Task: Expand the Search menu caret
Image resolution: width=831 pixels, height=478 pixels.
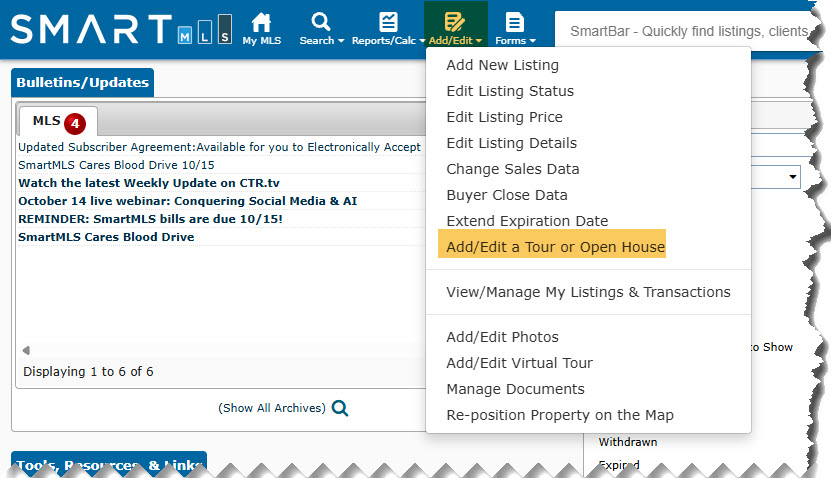Action: point(341,41)
